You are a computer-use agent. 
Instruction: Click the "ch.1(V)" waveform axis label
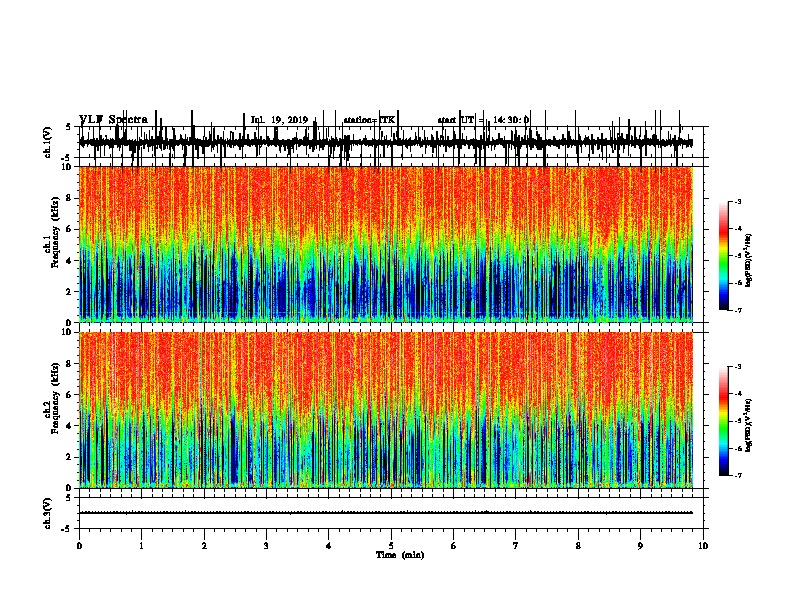(48, 142)
